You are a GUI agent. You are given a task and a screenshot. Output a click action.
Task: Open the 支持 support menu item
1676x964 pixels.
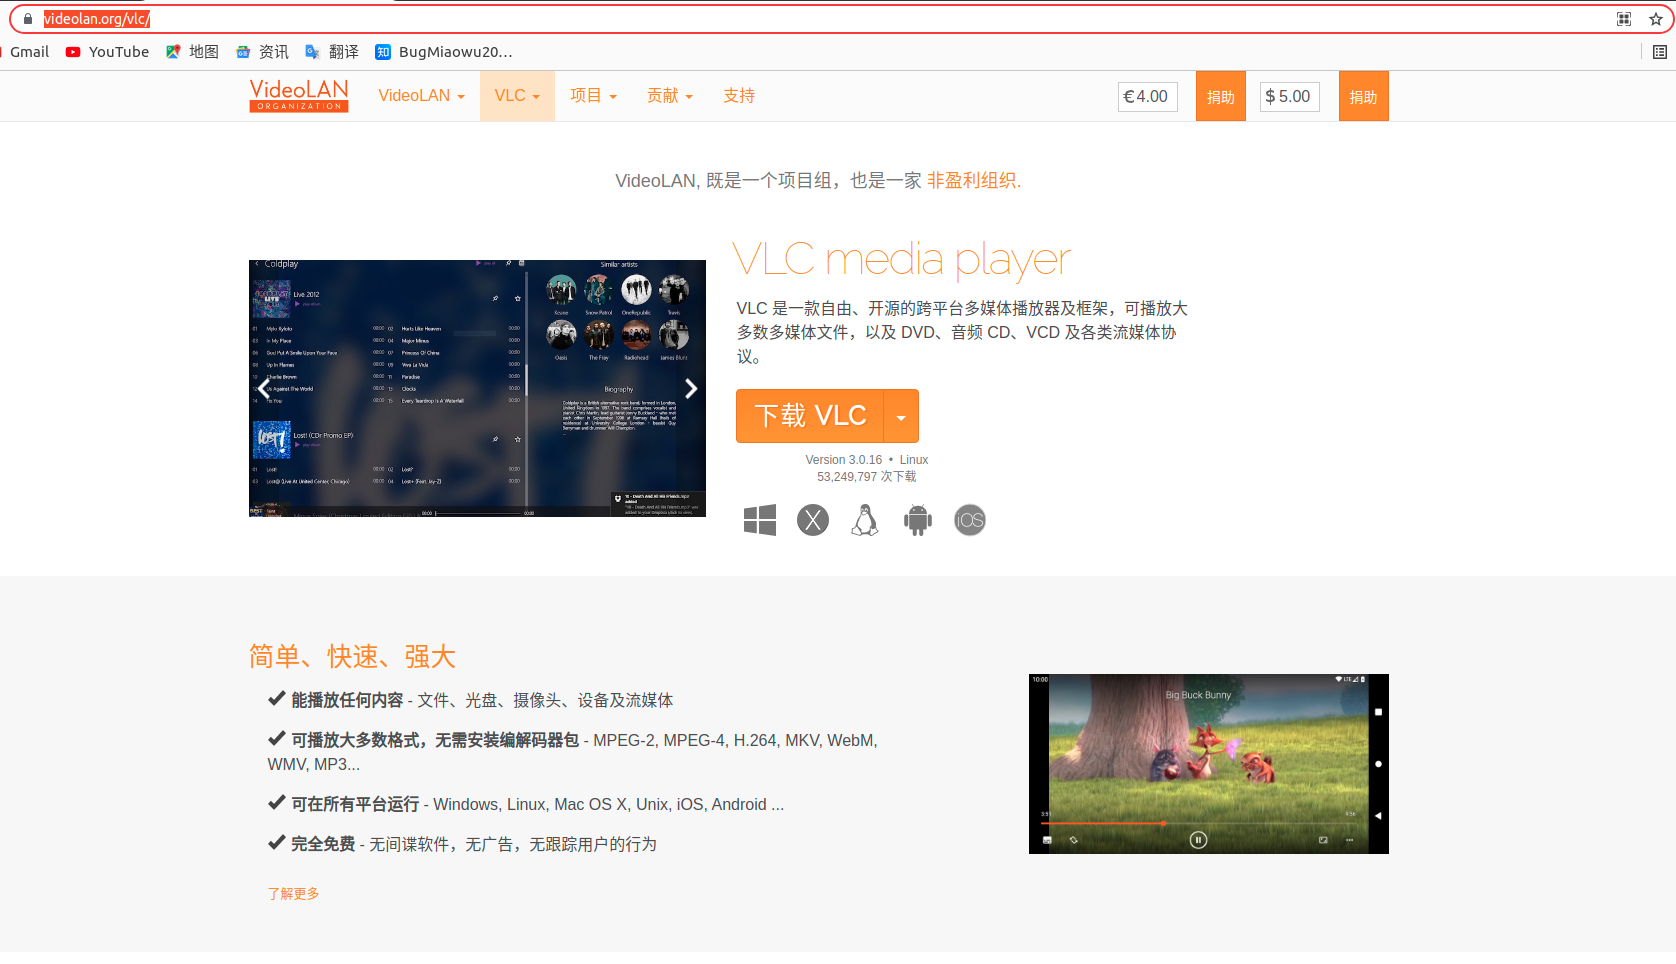[x=739, y=96]
